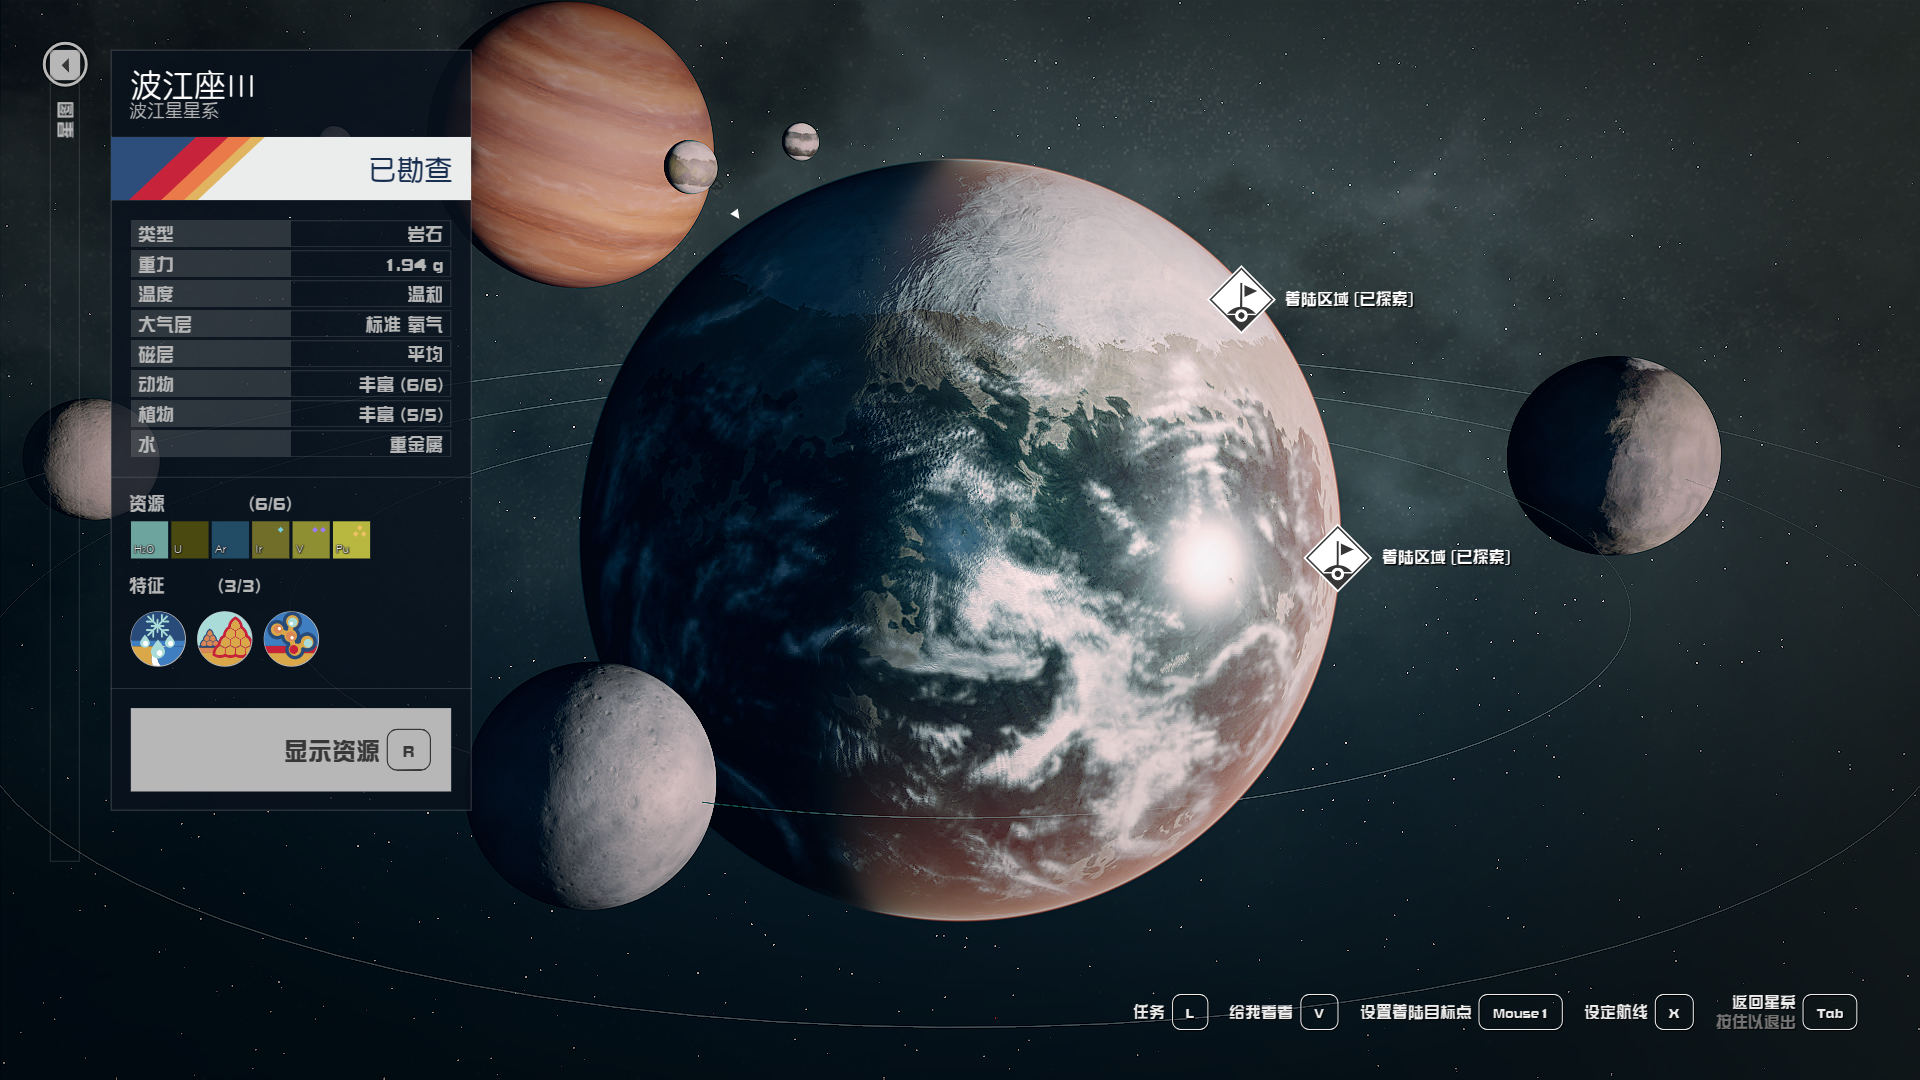Click the 重金属 water value

[416, 444]
